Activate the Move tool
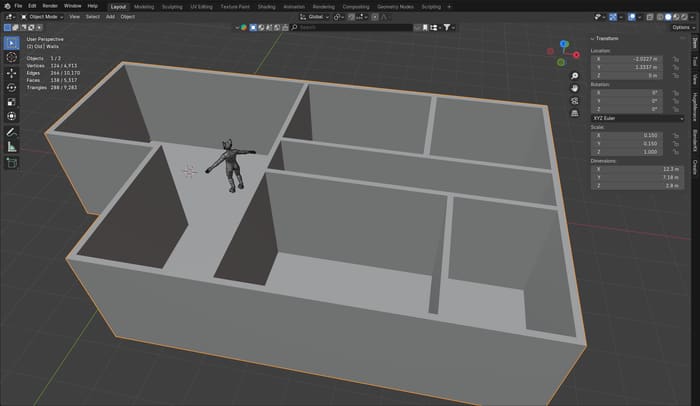The height and width of the screenshot is (406, 700). (11, 73)
